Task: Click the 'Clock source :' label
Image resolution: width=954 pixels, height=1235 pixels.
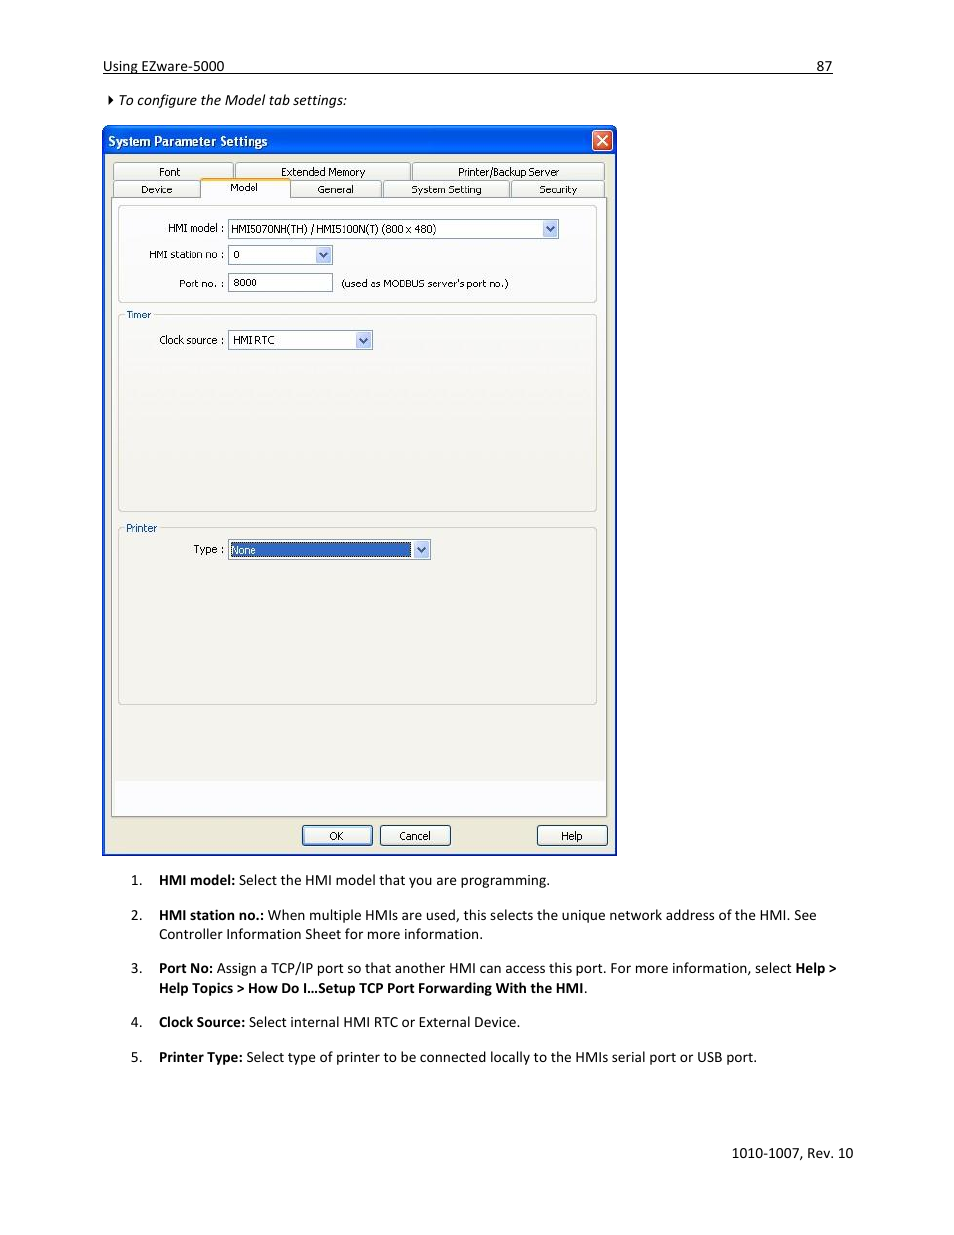Action: coord(191,340)
